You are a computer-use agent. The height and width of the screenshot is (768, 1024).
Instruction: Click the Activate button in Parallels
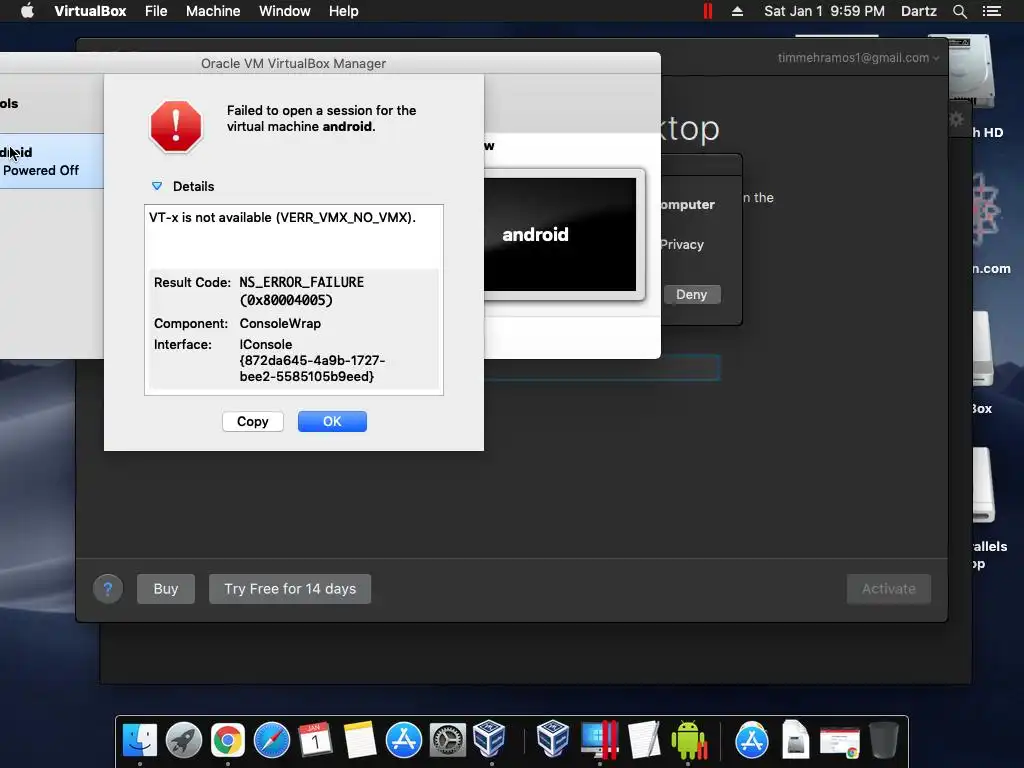[889, 589]
